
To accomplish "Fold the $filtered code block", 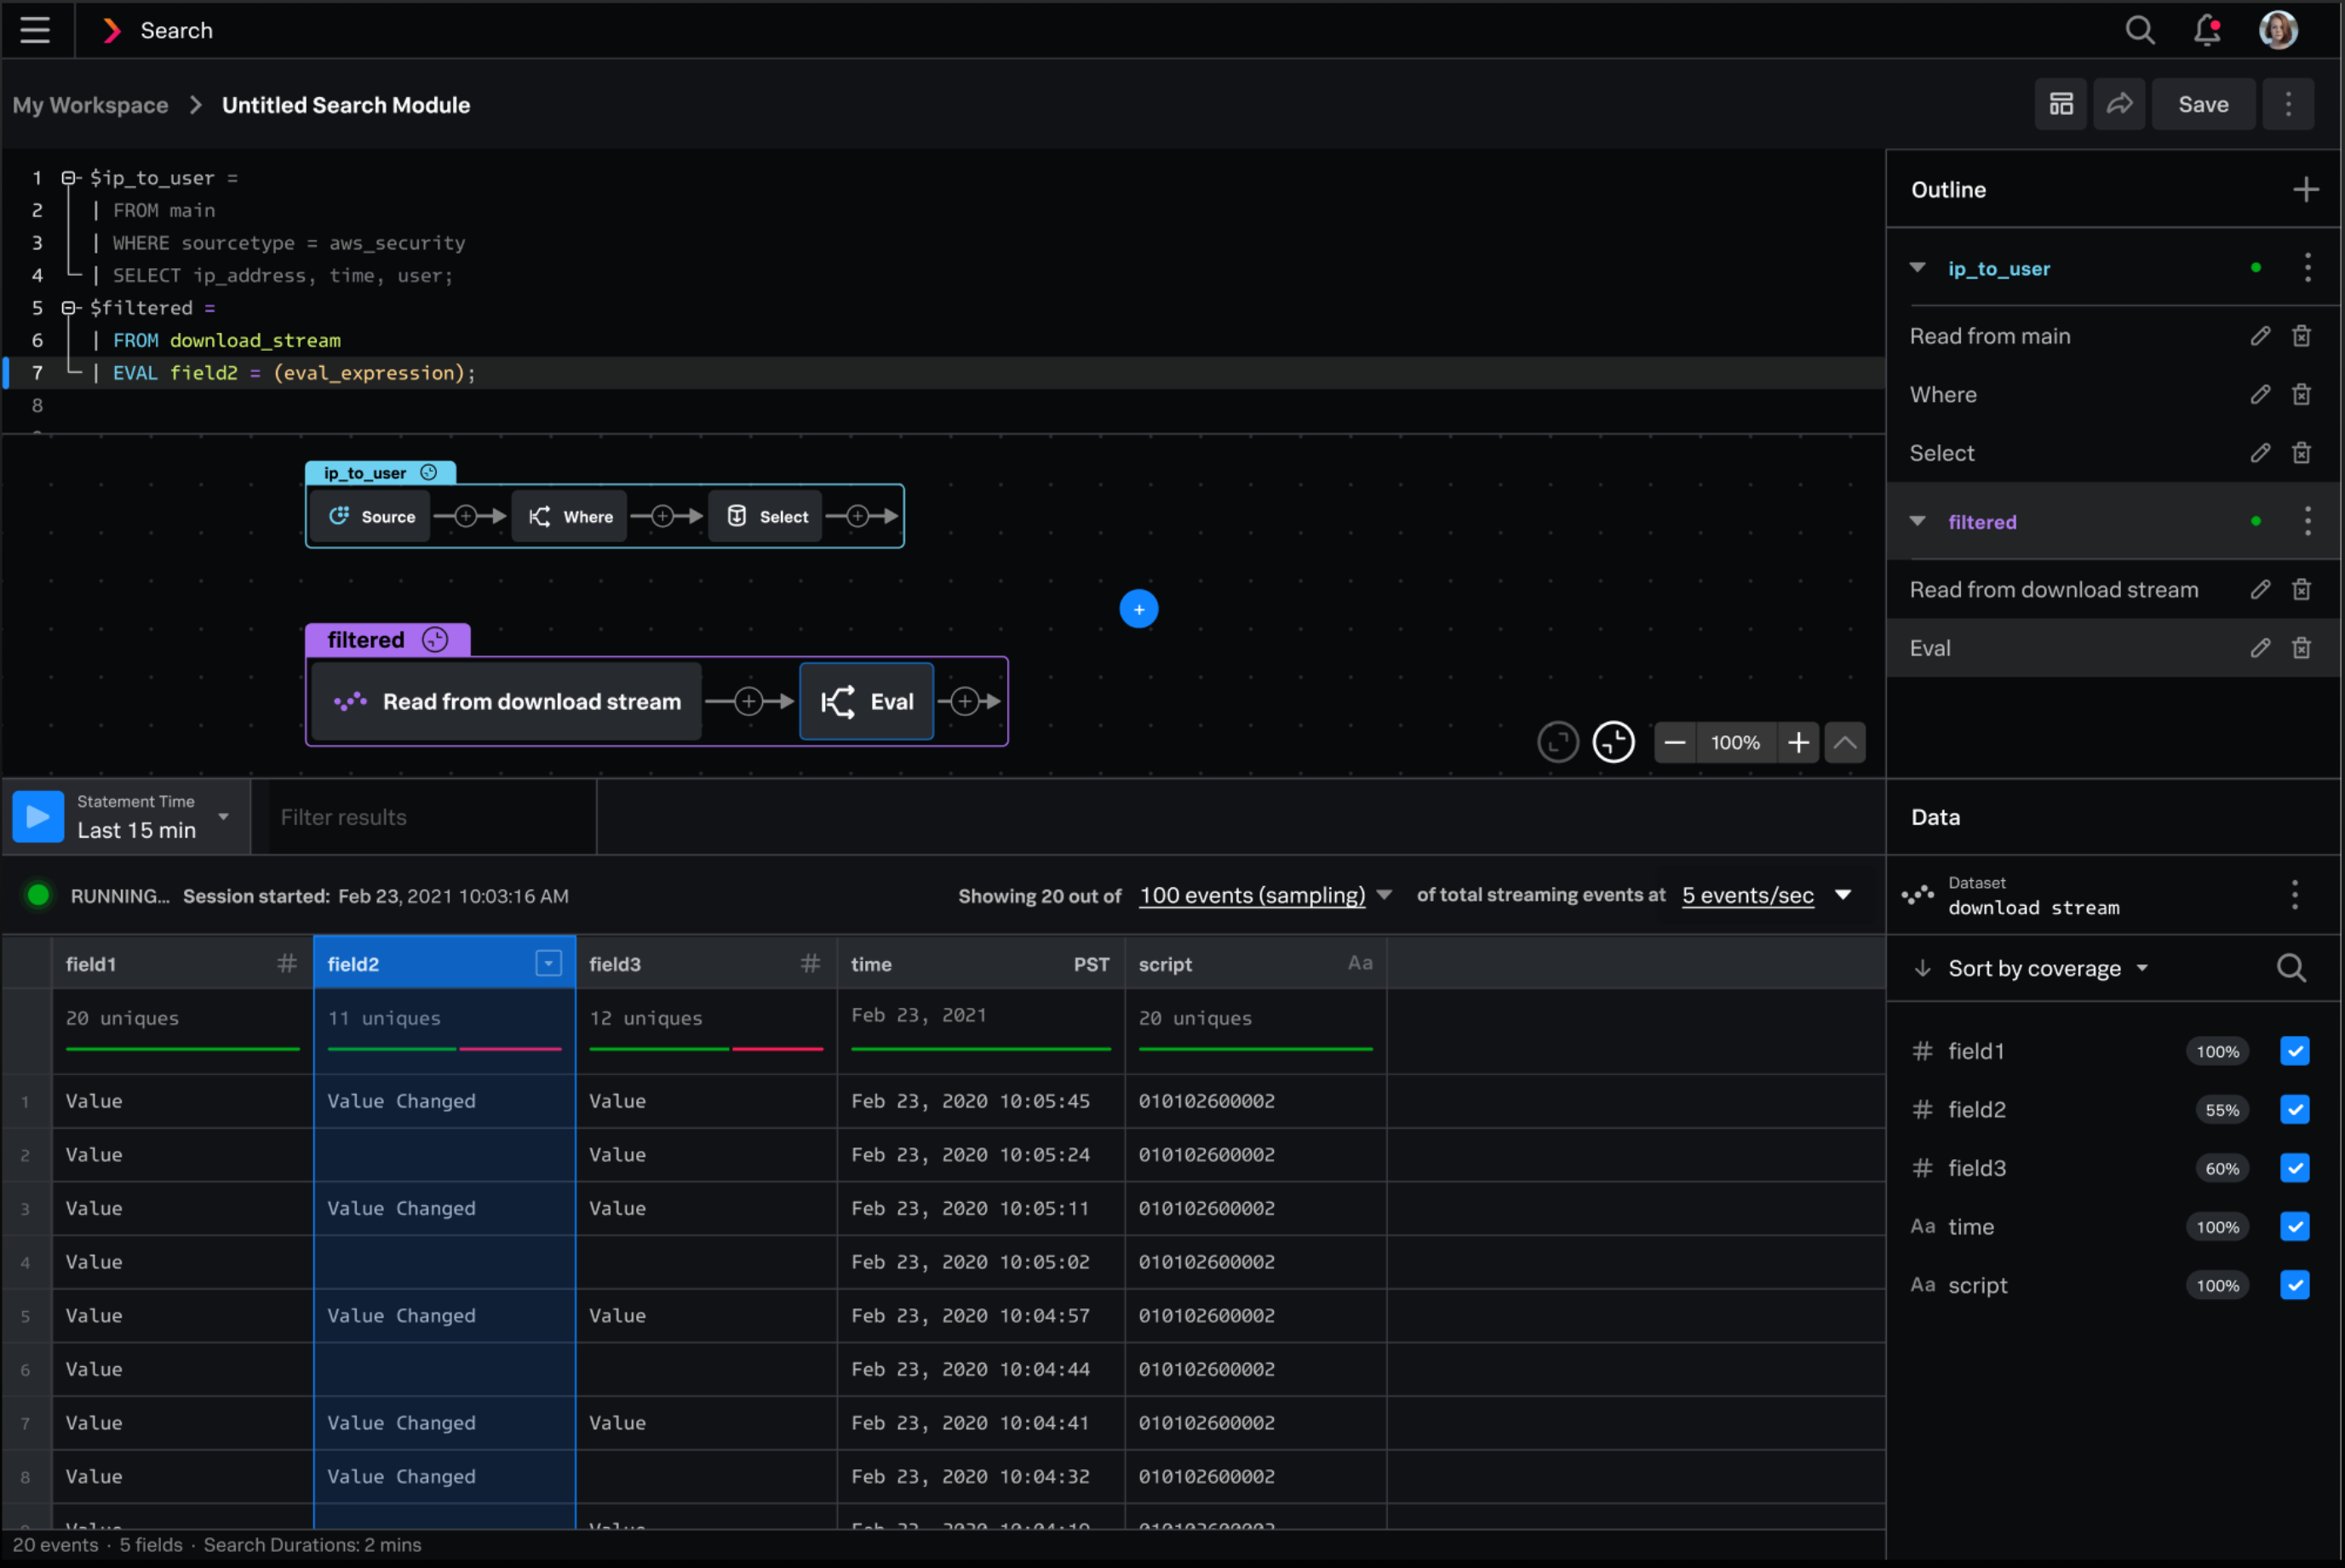I will click(68, 308).
